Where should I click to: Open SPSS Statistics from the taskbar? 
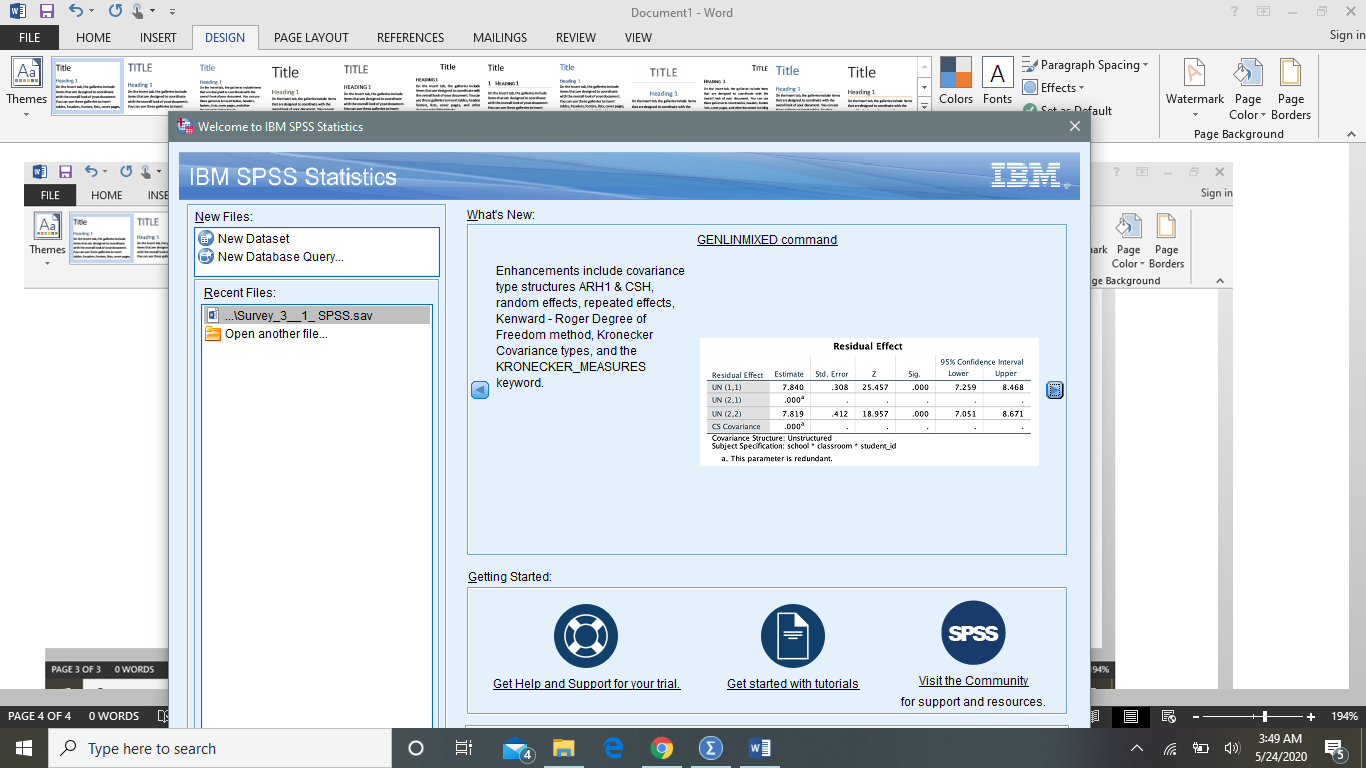[711, 747]
